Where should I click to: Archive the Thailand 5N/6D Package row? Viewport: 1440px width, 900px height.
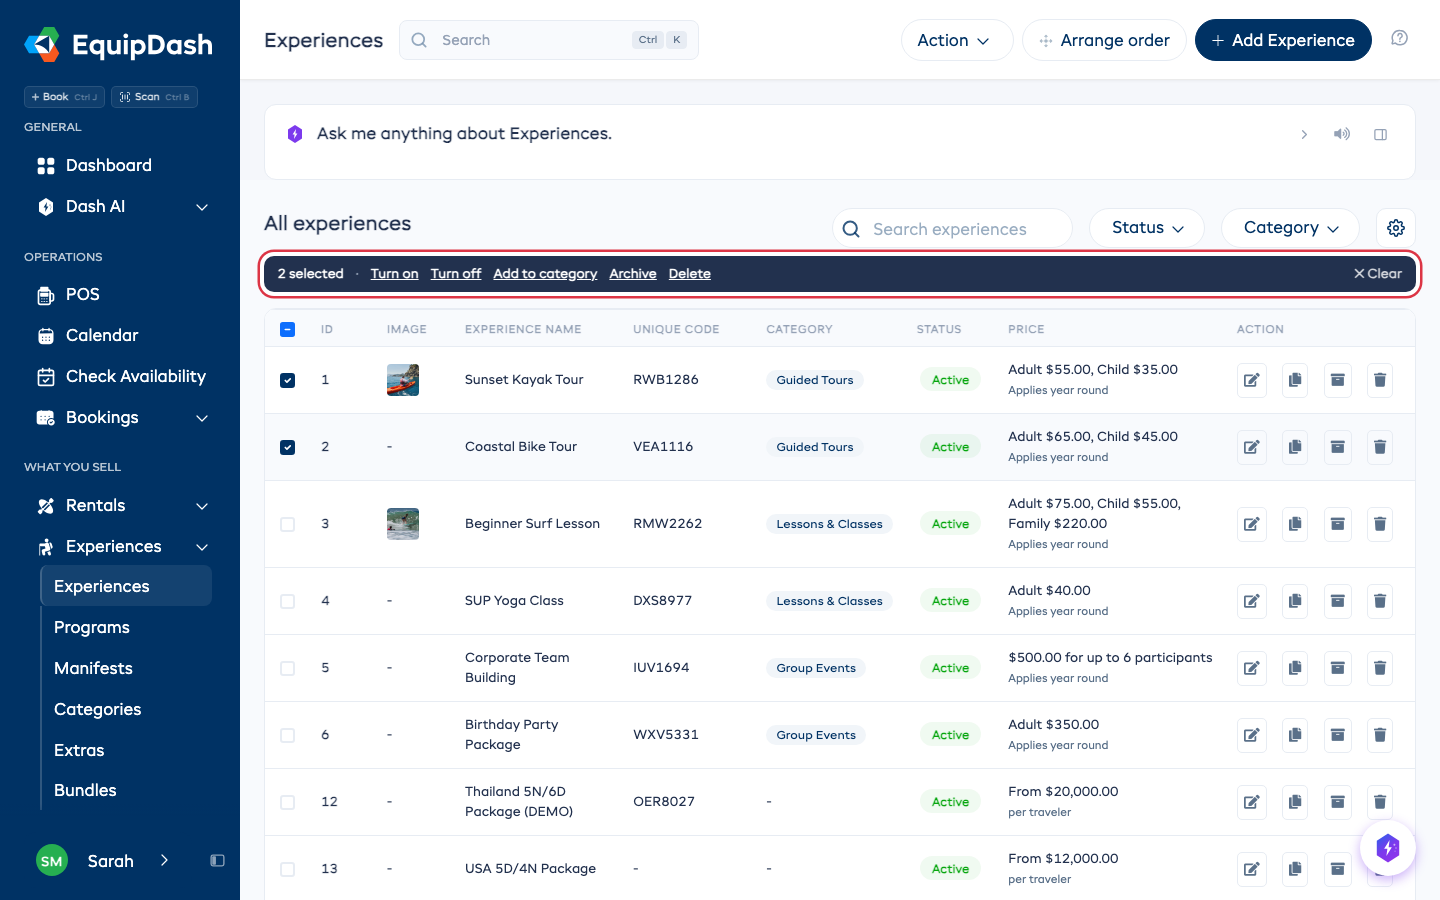[x=1337, y=802]
